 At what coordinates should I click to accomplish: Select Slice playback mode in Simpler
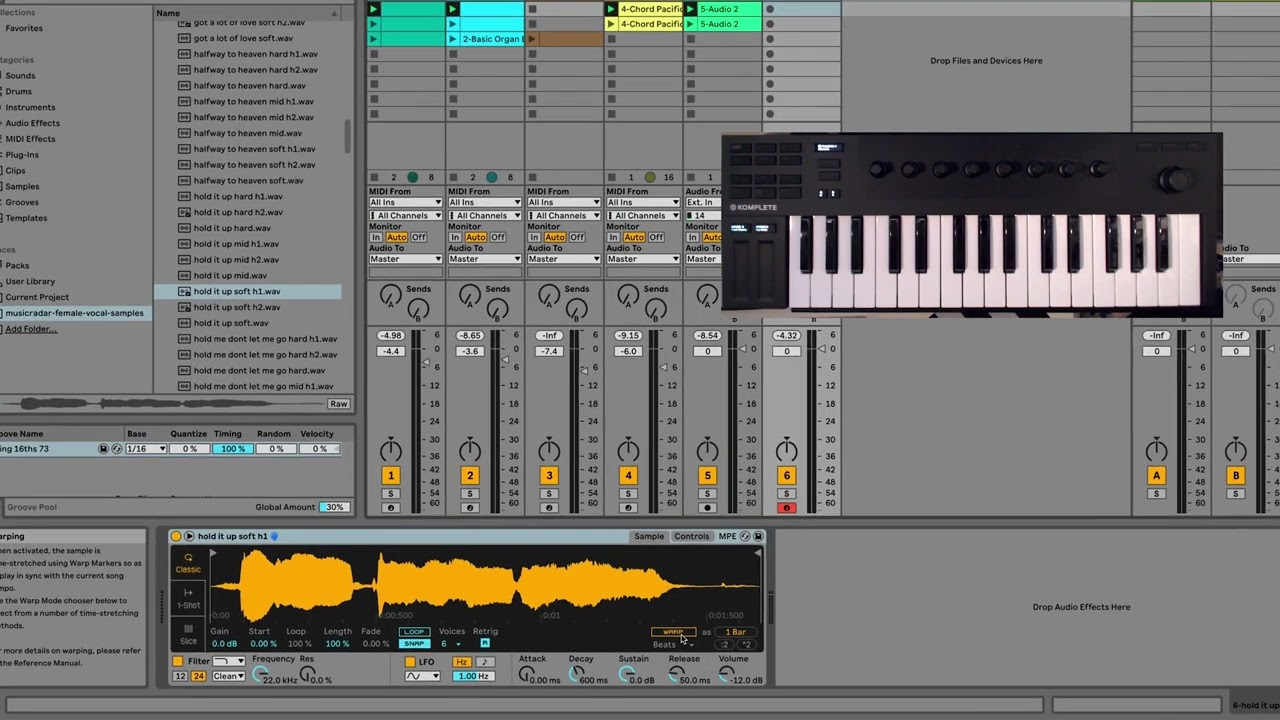pos(188,634)
